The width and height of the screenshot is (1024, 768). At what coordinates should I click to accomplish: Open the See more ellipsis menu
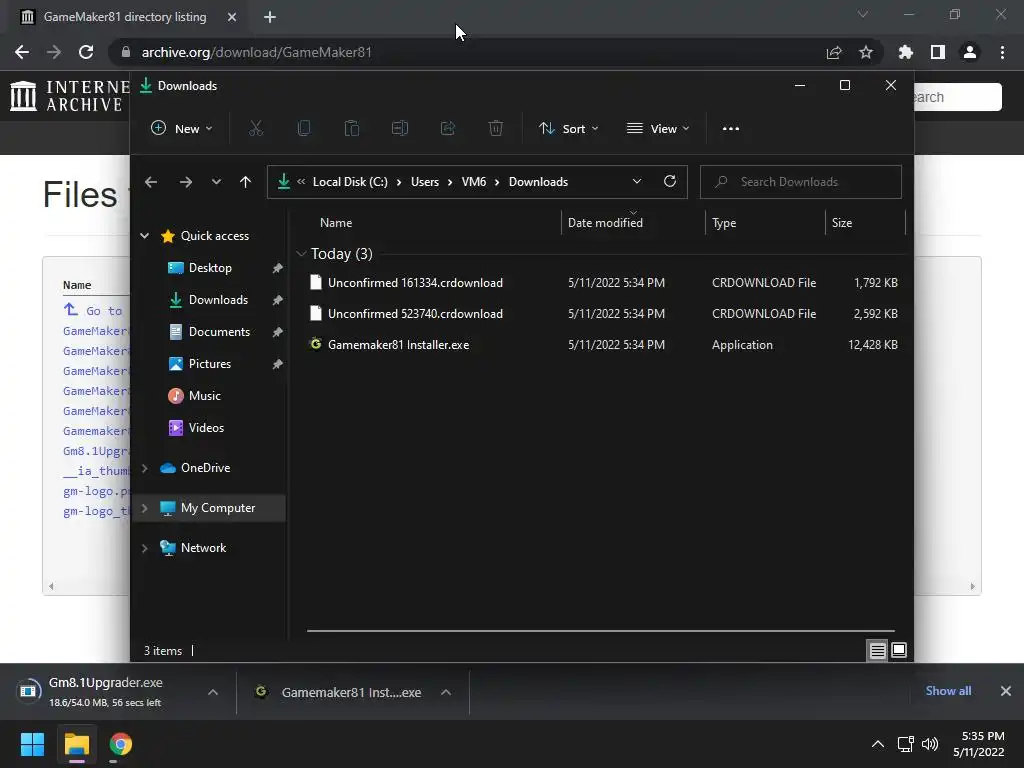click(x=731, y=129)
